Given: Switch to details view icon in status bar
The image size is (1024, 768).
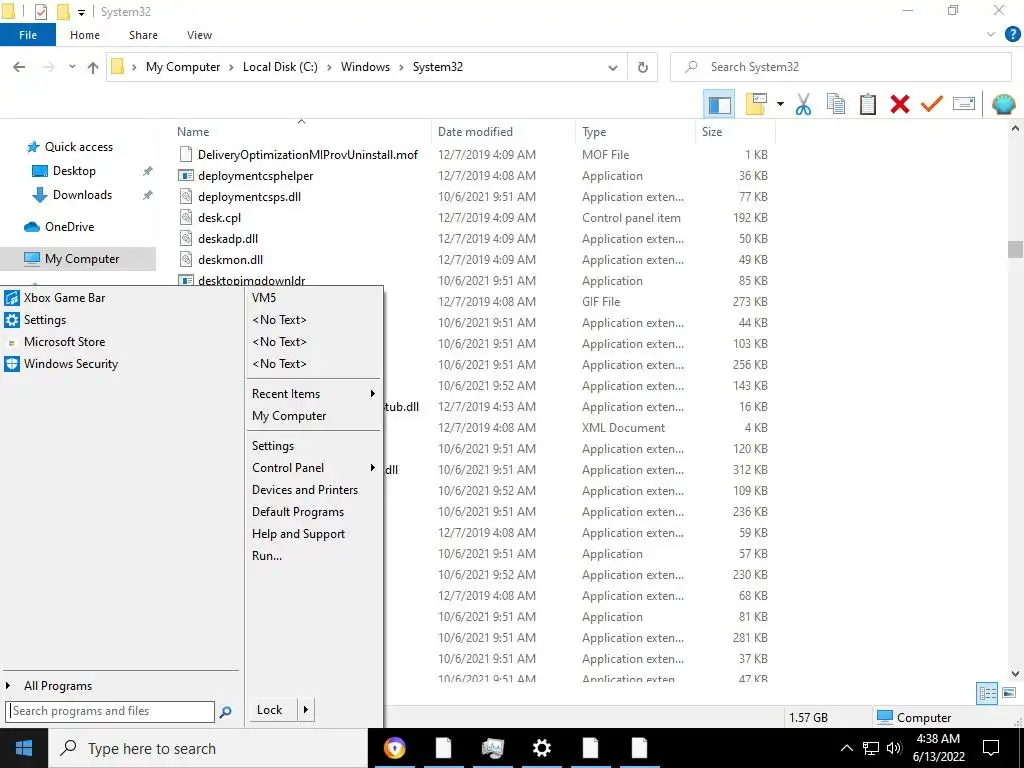Looking at the screenshot, I should pos(987,694).
